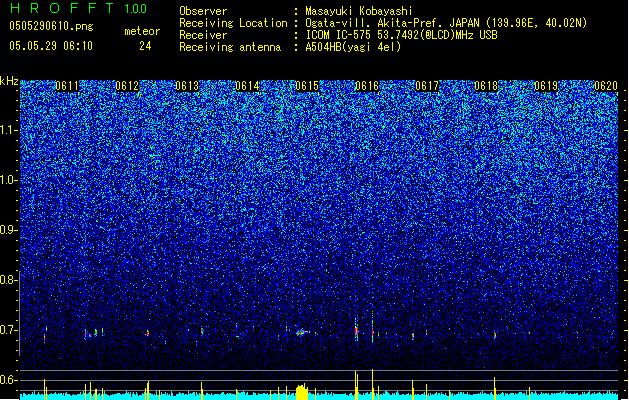
Task: Click the long meteor echo near 0615
Action: coord(302,332)
